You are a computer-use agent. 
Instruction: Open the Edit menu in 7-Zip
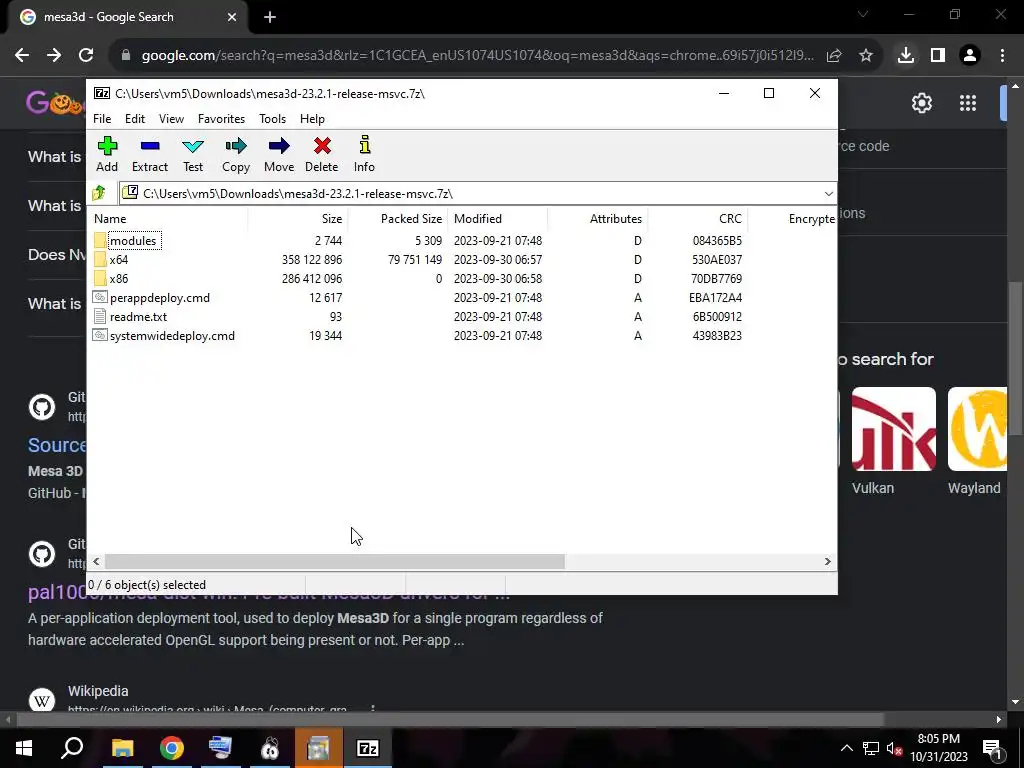tap(135, 119)
